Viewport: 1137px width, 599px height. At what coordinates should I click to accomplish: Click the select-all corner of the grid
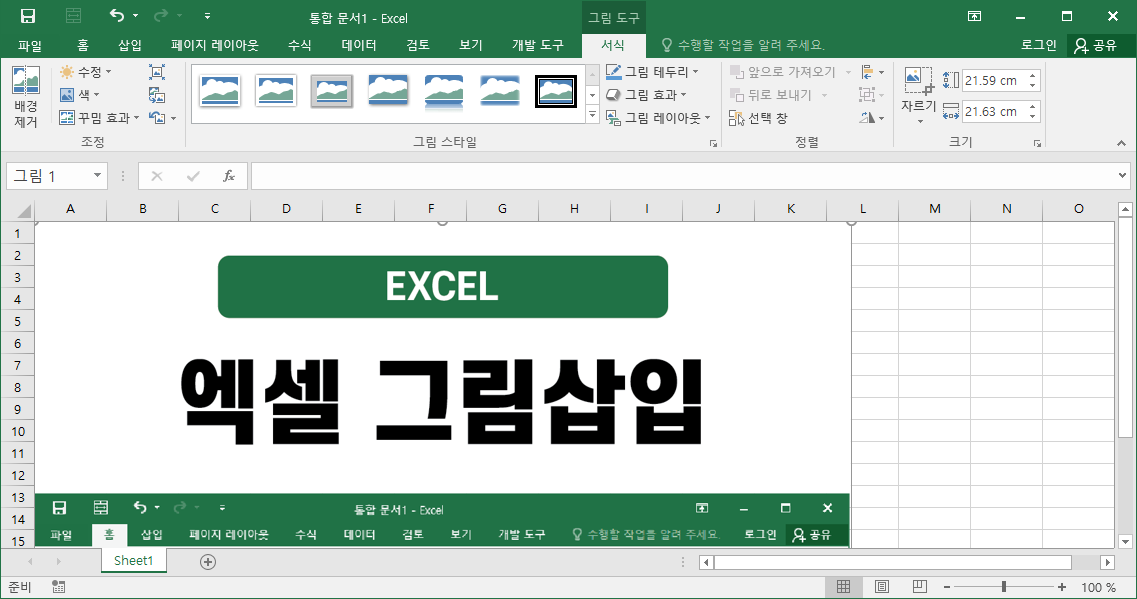tap(24, 211)
